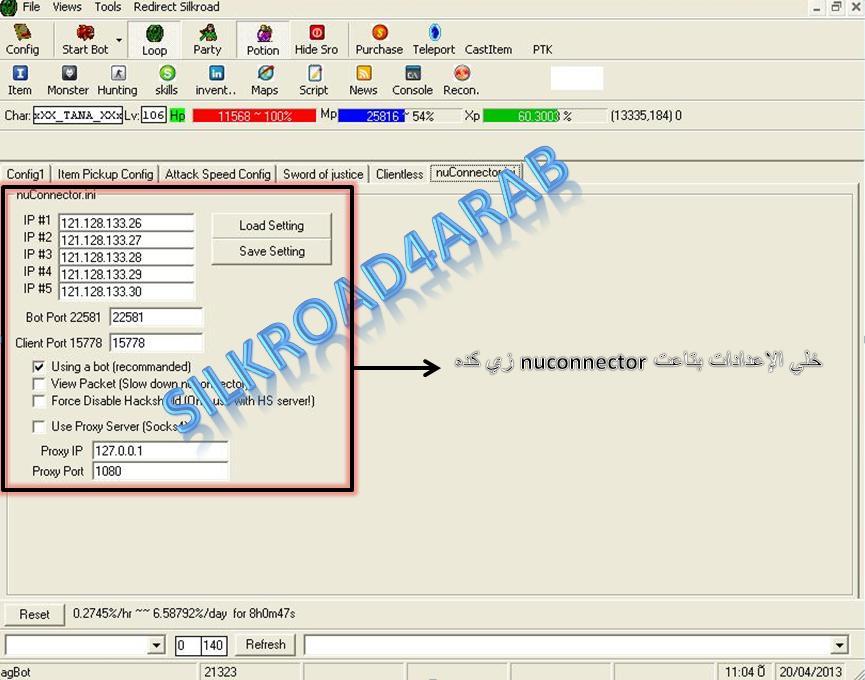Click the IP #2 address field

(126, 240)
